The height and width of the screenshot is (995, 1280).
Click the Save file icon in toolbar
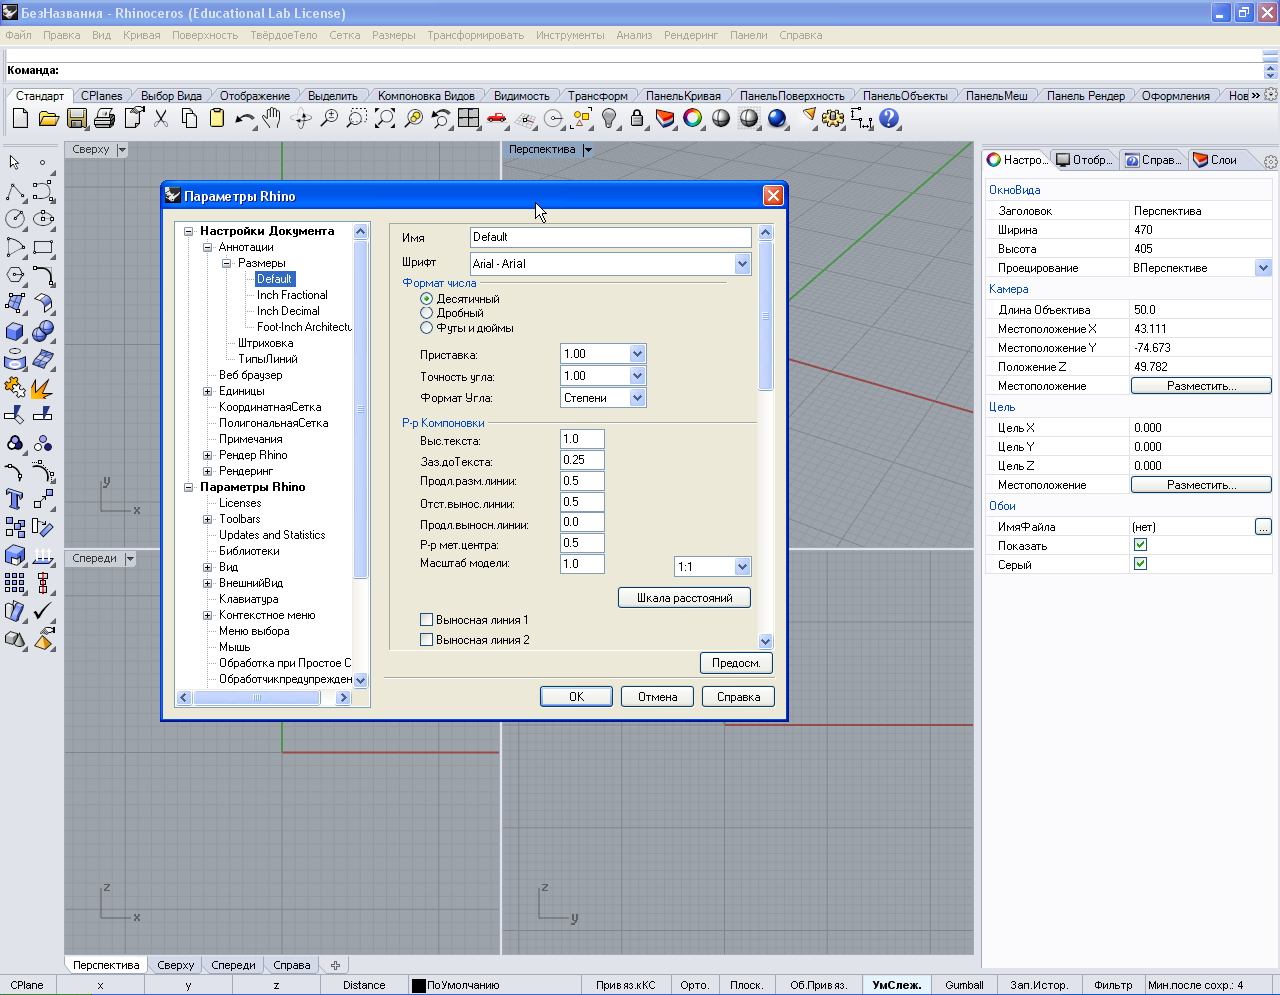pos(76,119)
